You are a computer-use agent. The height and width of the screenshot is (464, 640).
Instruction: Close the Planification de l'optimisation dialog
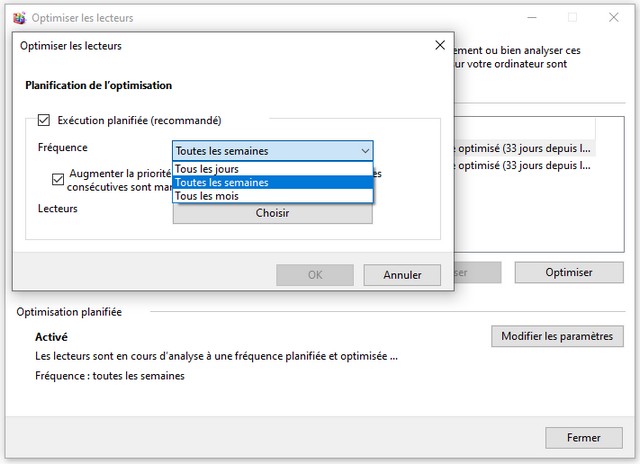coord(440,45)
